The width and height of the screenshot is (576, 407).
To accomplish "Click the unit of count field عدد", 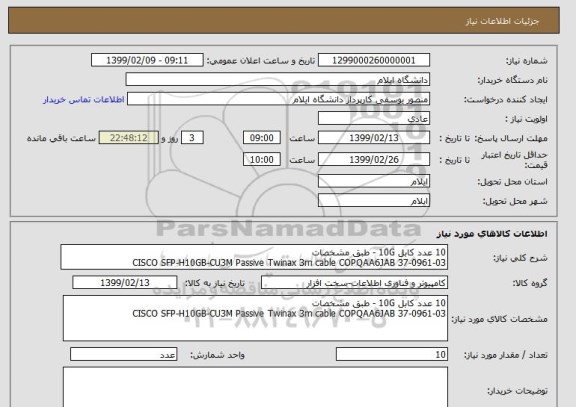I will pos(123,354).
